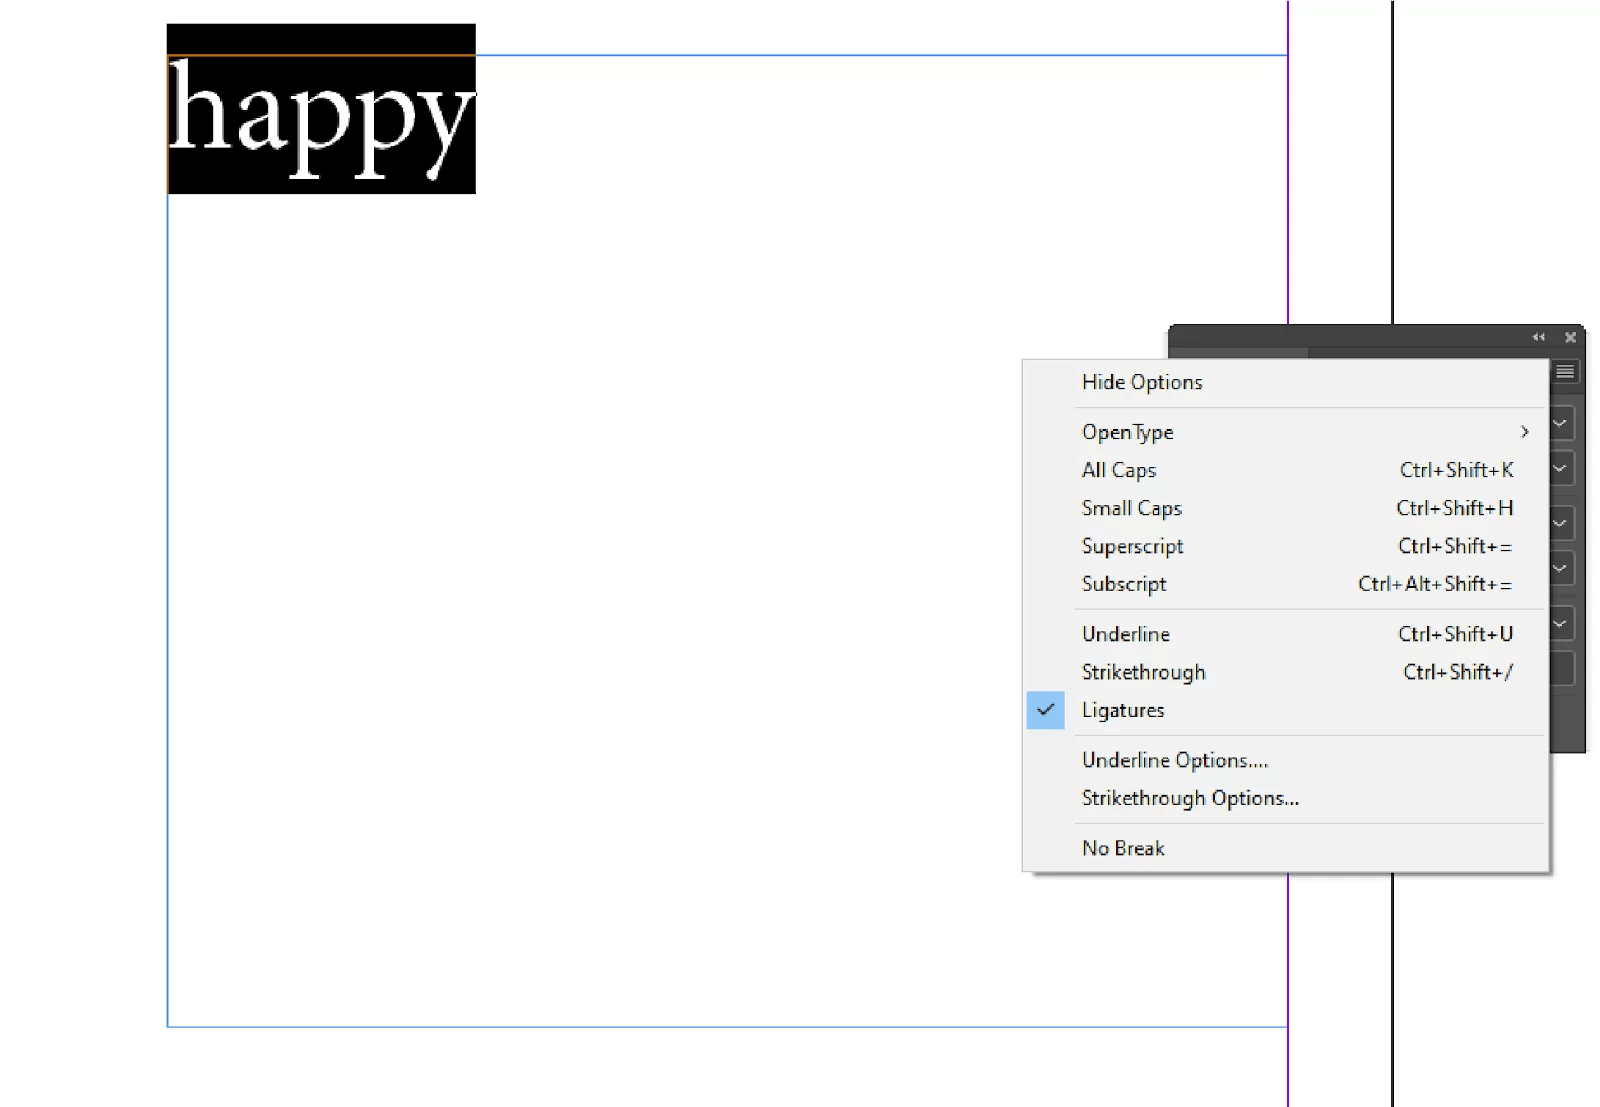Underline the selected text

click(x=1125, y=634)
